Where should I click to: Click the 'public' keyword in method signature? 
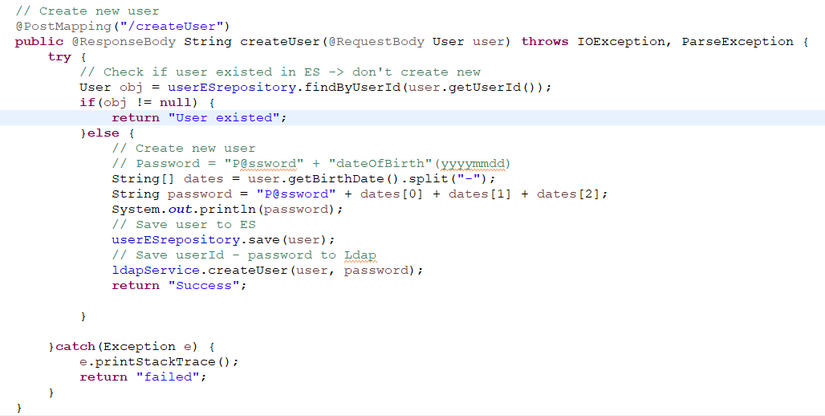pyautogui.click(x=39, y=42)
